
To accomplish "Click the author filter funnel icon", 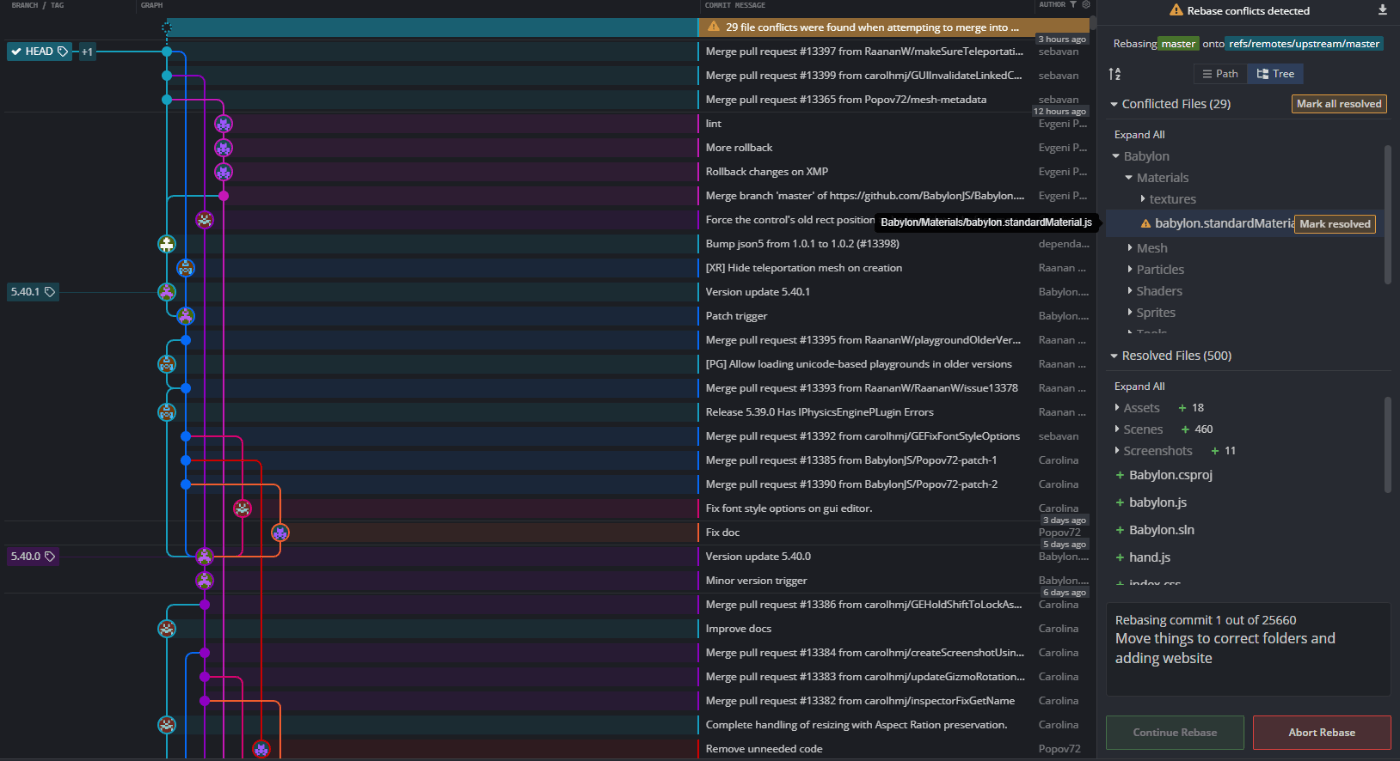I will point(1073,5).
